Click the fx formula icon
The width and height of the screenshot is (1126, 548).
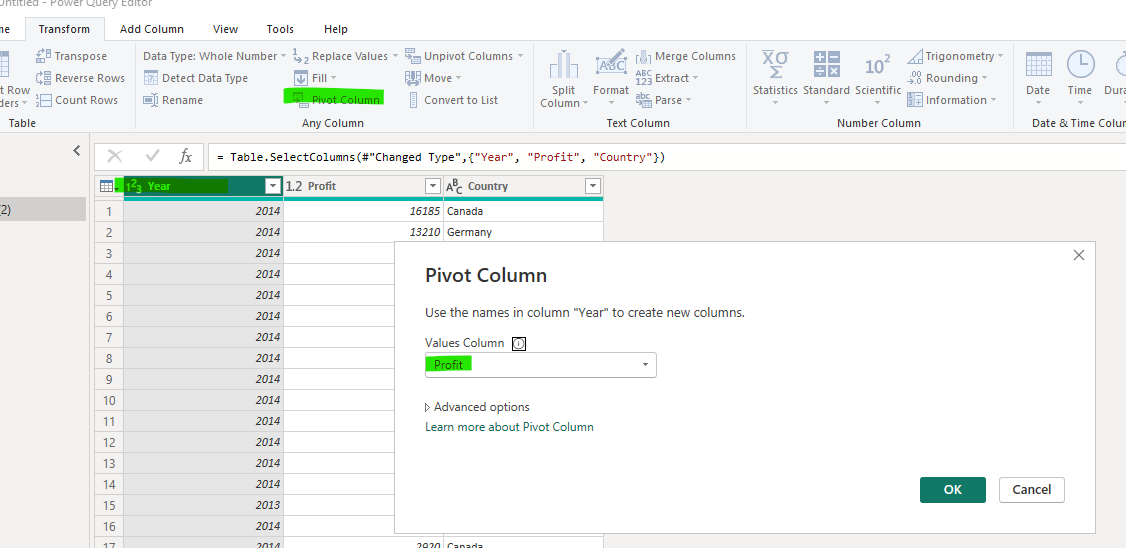point(185,156)
